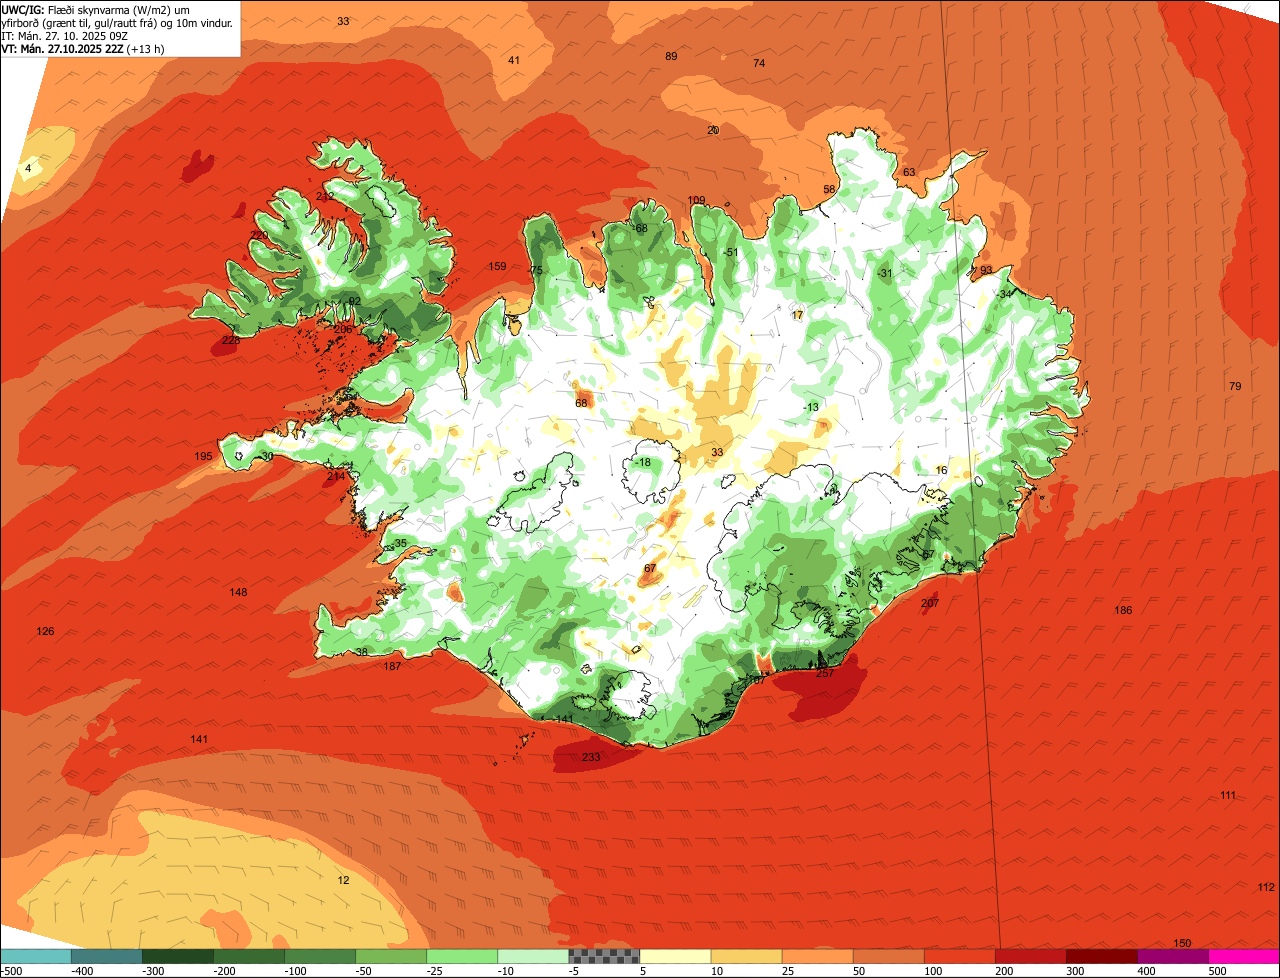The width and height of the screenshot is (1280, 978).
Task: Click the inland map value 17
Action: tap(797, 316)
